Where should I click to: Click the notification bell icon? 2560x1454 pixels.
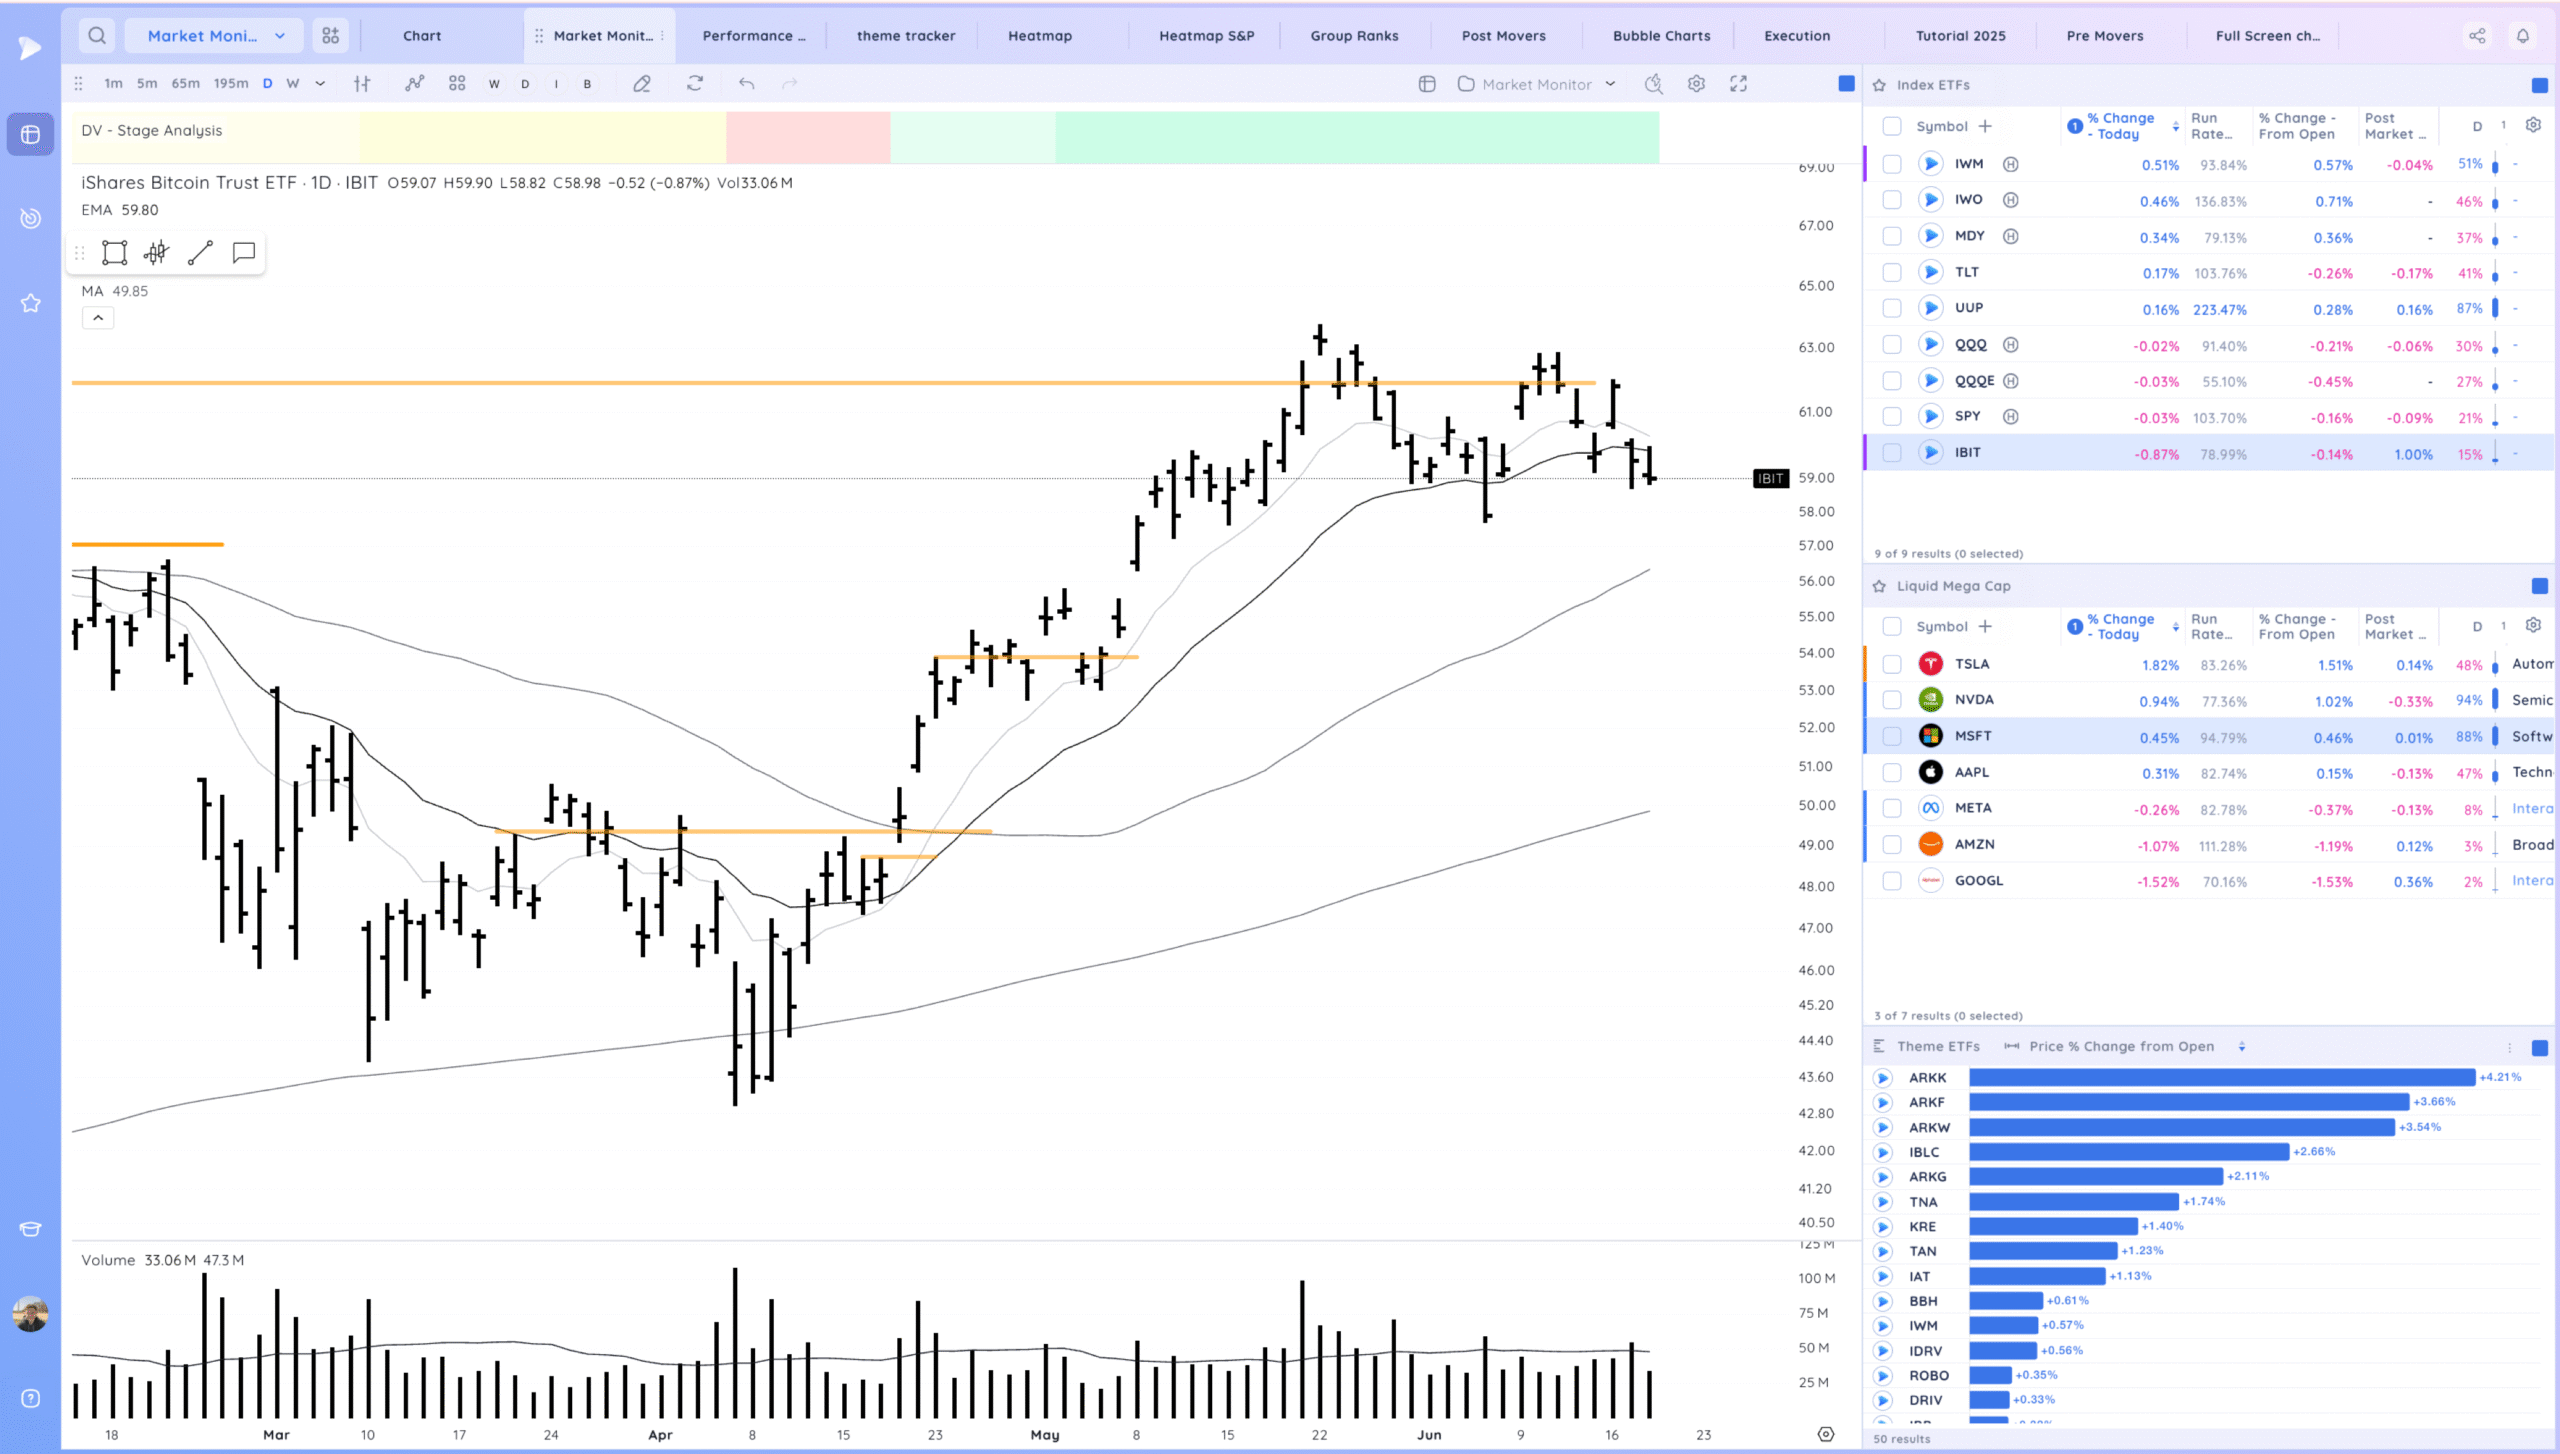pyautogui.click(x=2523, y=36)
